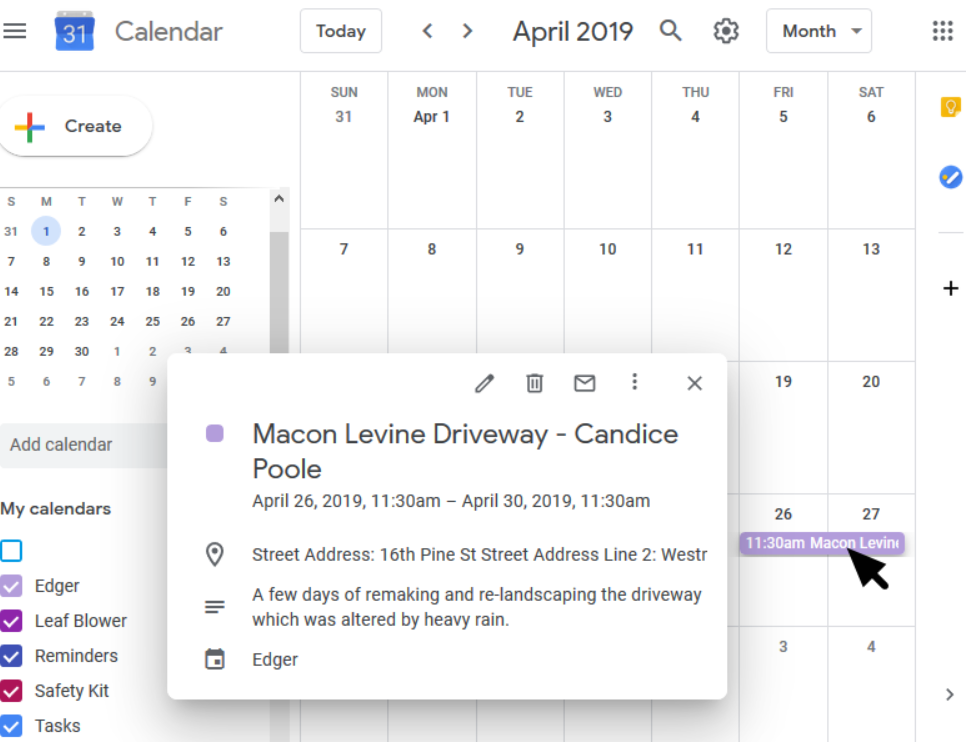Viewport: 966px width, 743px height.
Task: Open the search magnifier icon
Action: coord(671,31)
